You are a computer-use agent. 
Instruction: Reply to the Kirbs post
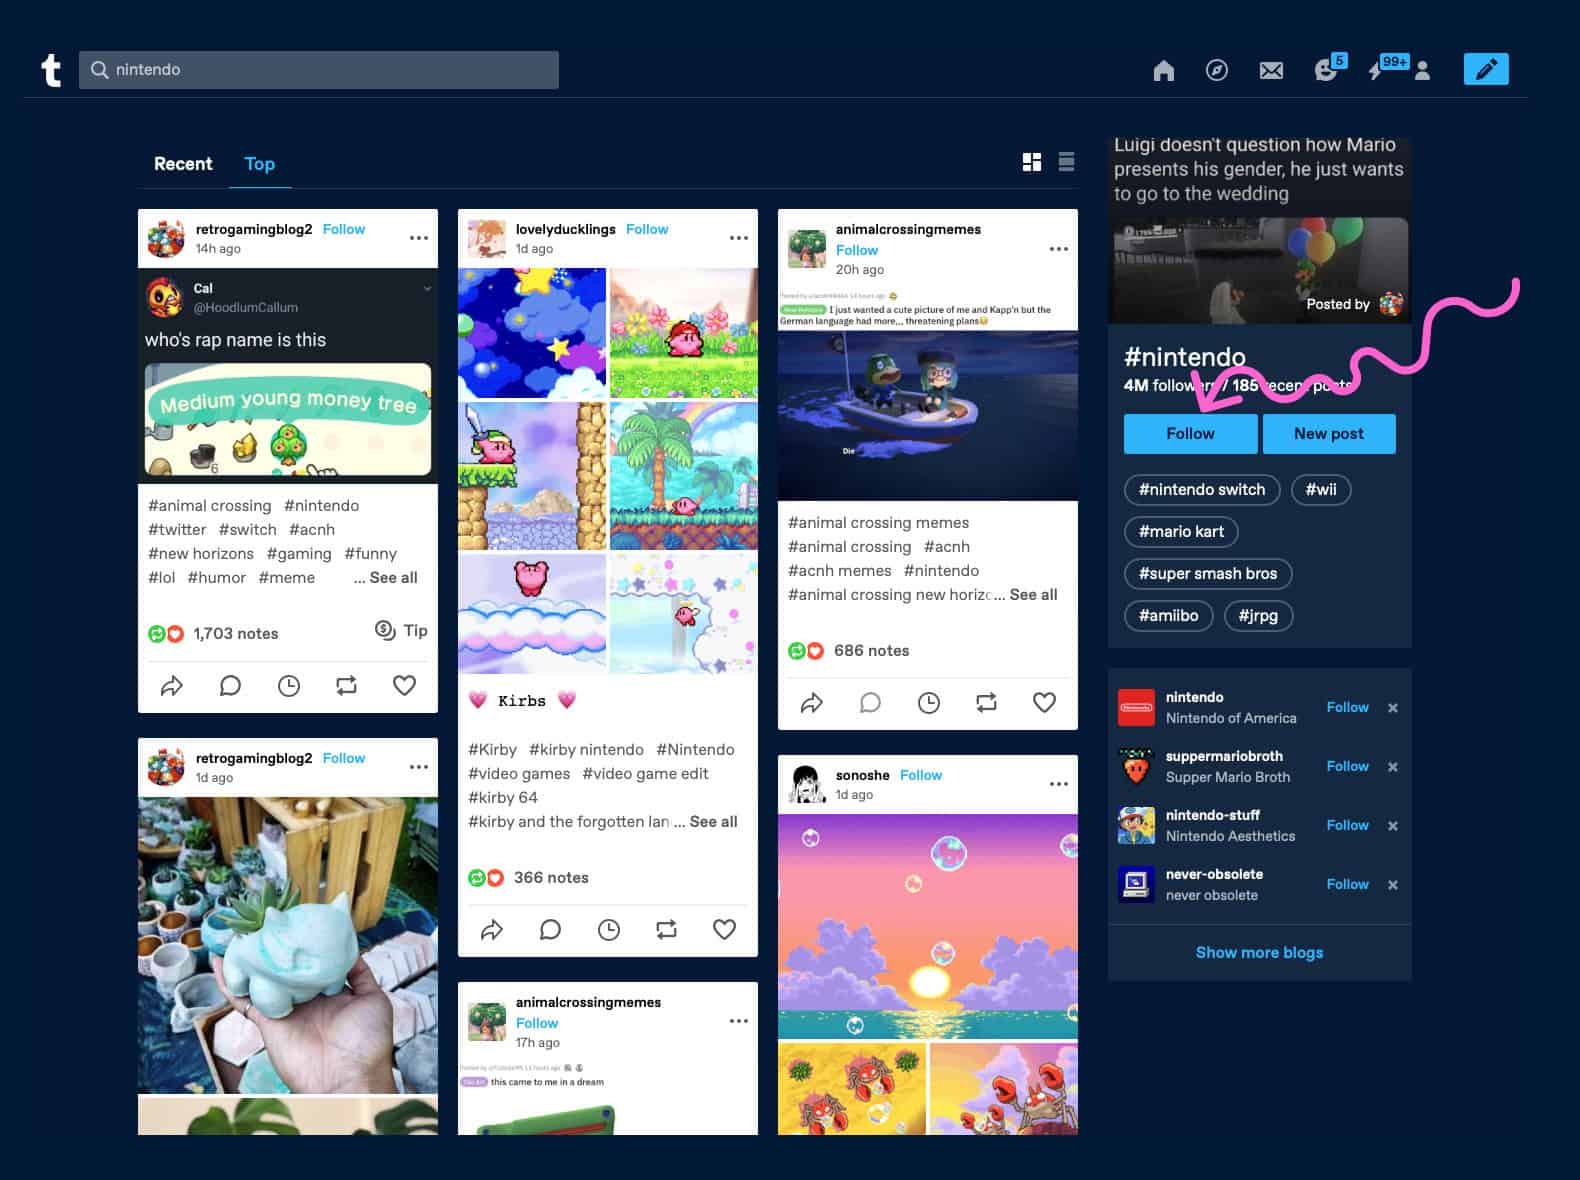click(x=550, y=931)
